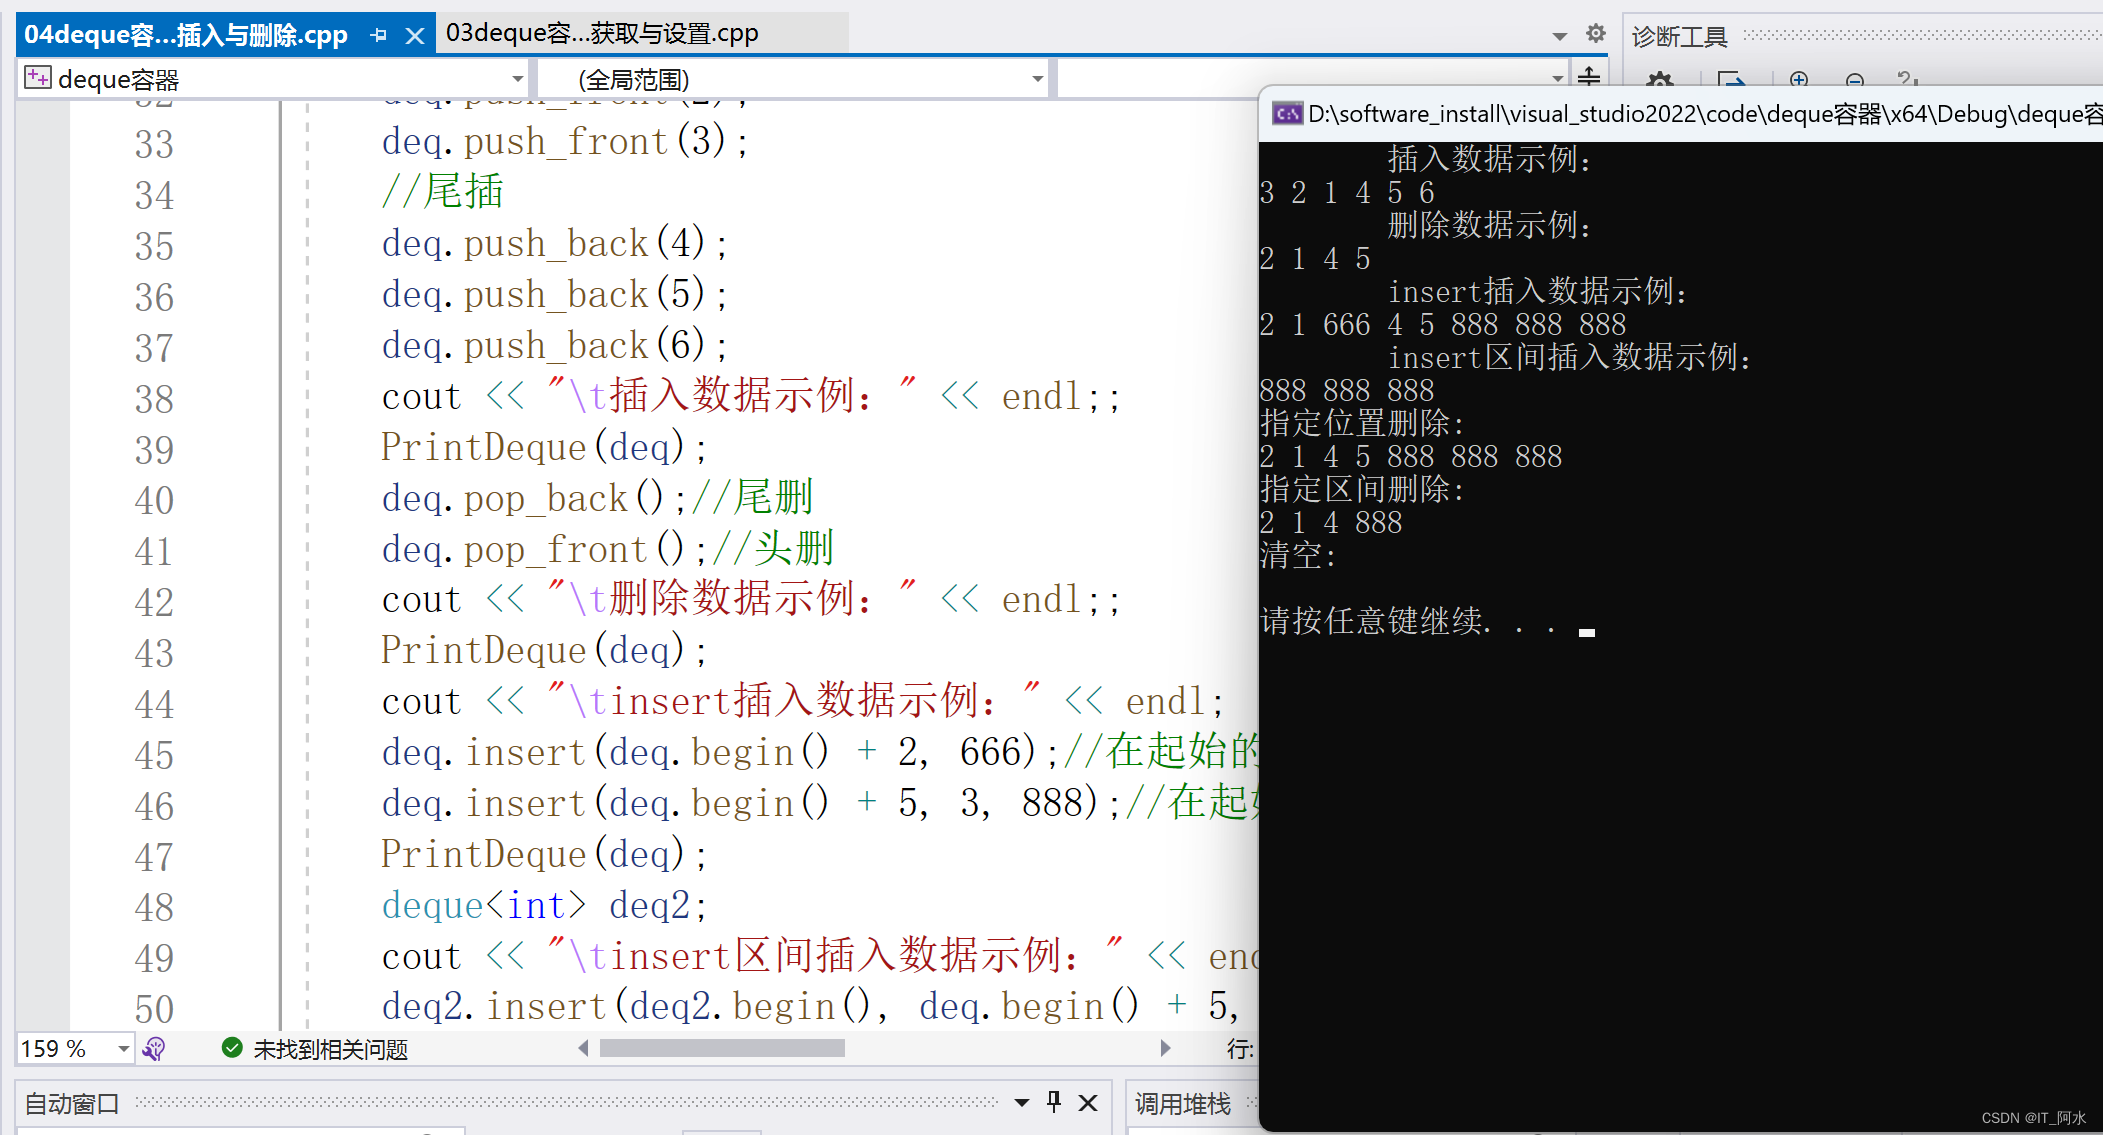Viewport: 2103px width, 1135px height.
Task: Select the 自动窗口 panel title
Action: pyautogui.click(x=72, y=1104)
